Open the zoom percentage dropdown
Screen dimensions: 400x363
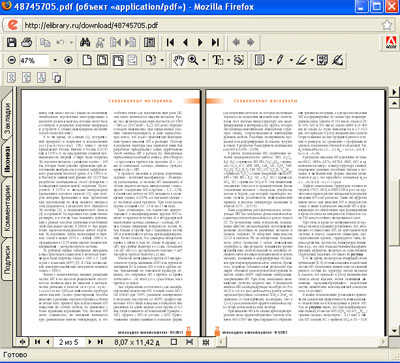point(55,61)
